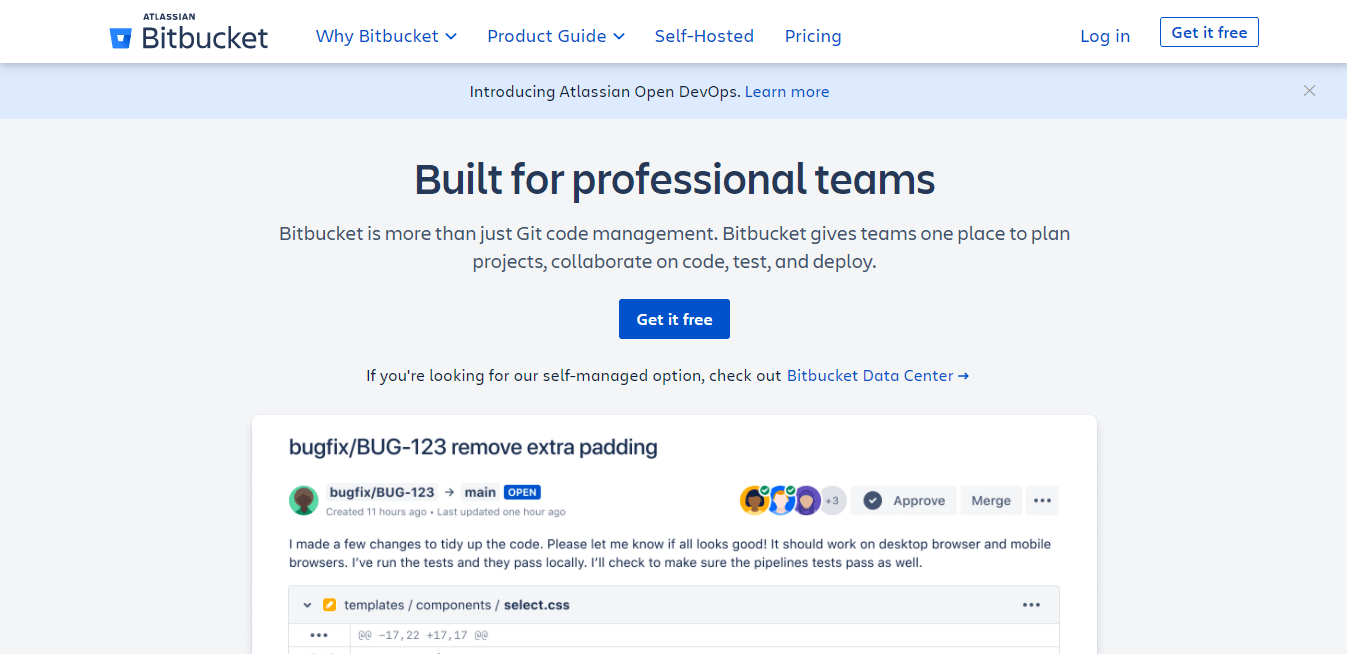Open the select.css file options menu

tap(1031, 605)
